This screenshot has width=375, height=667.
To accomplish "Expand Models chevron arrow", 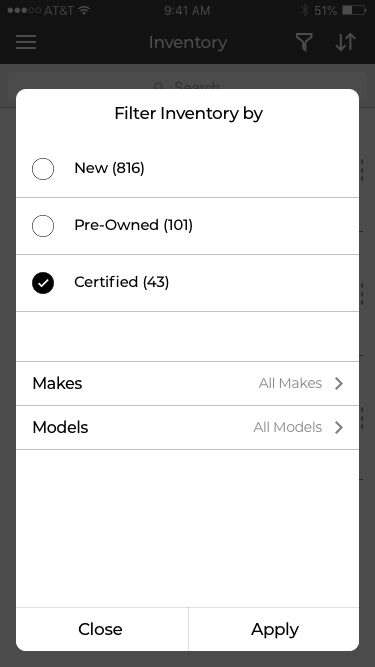I will (339, 427).
